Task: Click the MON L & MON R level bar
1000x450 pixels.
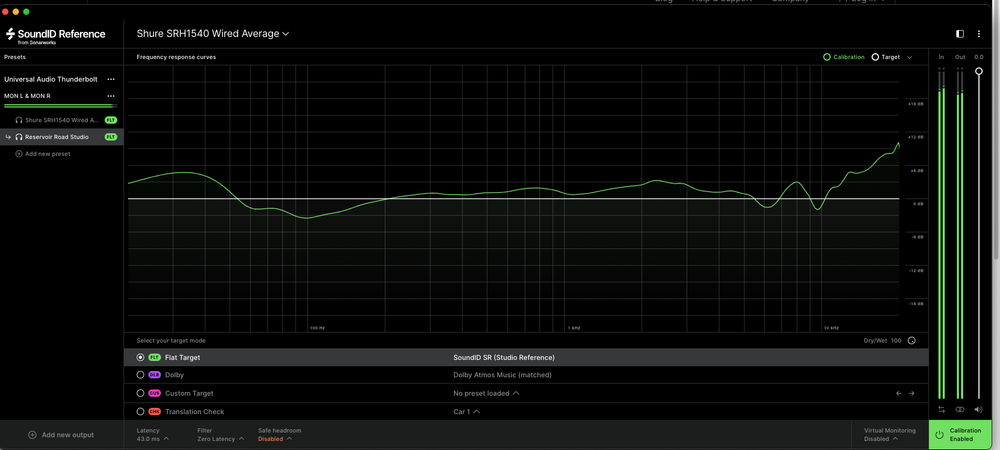Action: (x=61, y=106)
